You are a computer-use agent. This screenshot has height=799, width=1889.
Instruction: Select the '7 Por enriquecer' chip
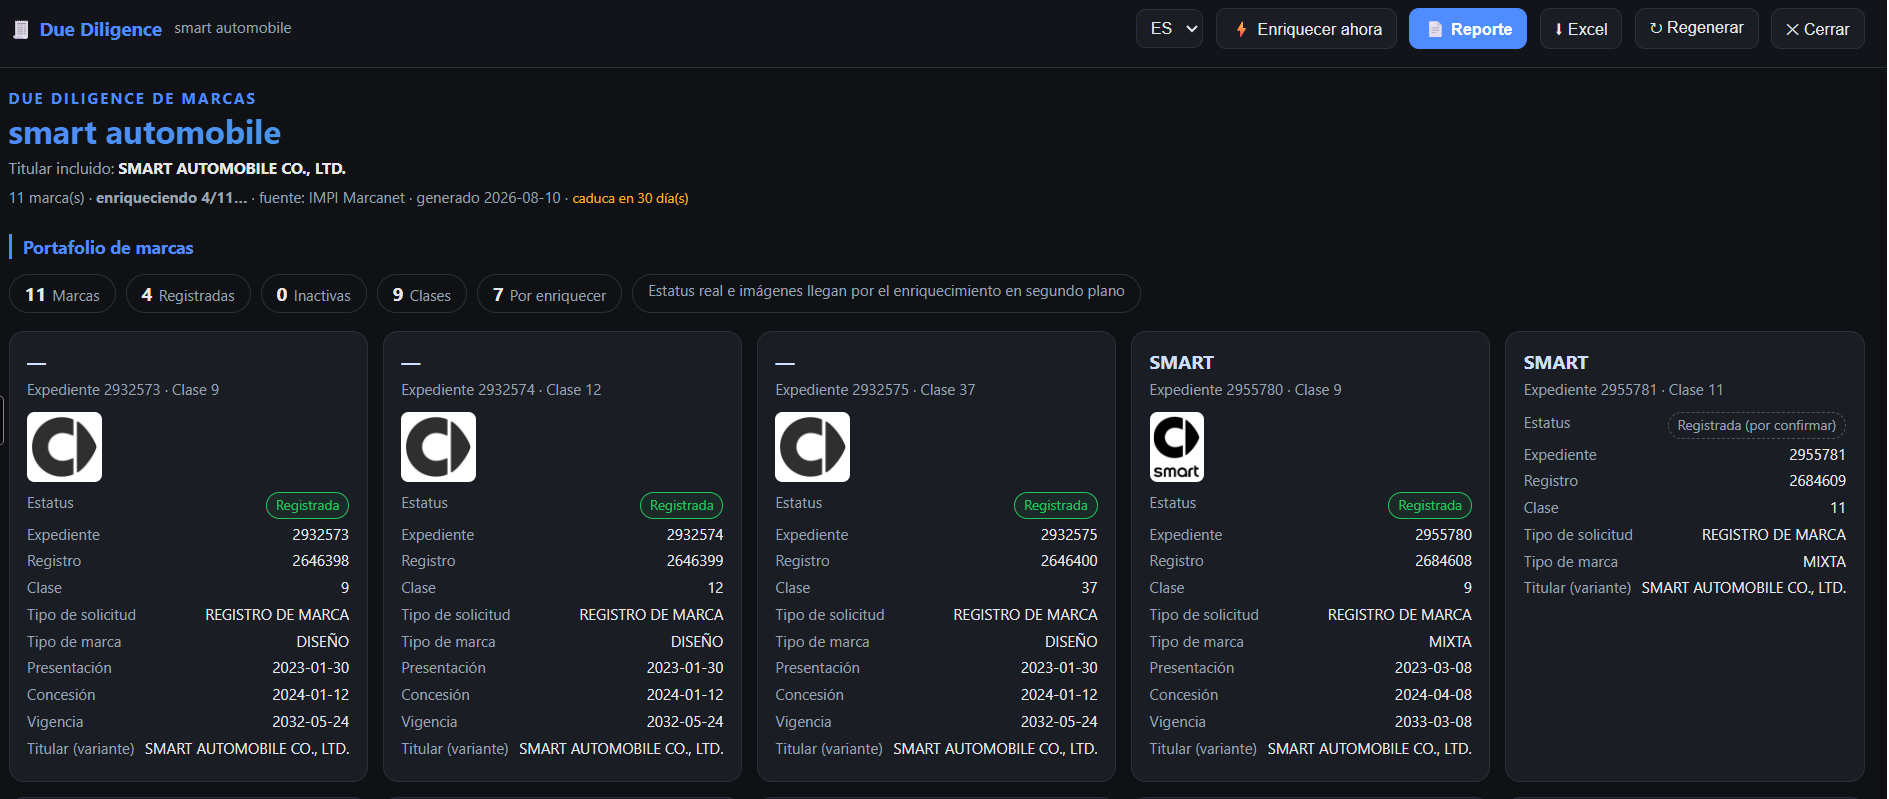(550, 295)
